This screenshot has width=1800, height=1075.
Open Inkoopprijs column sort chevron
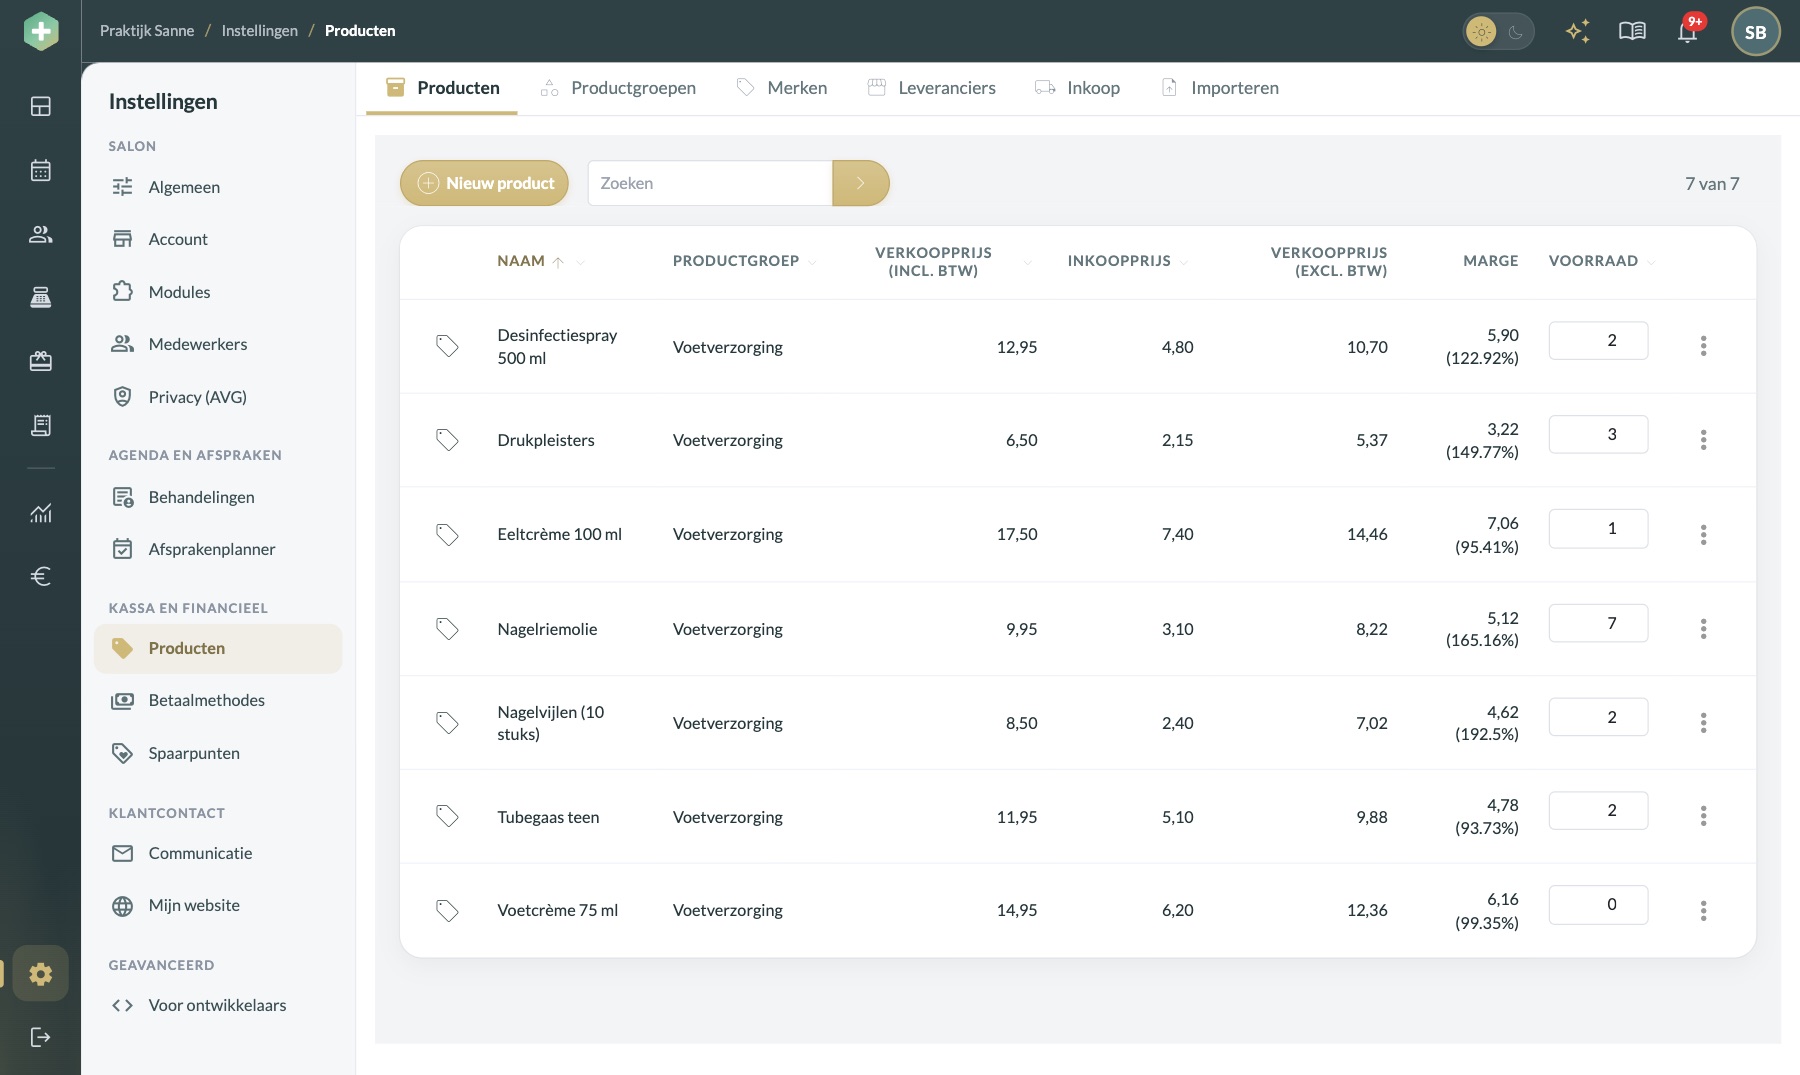1184,262
